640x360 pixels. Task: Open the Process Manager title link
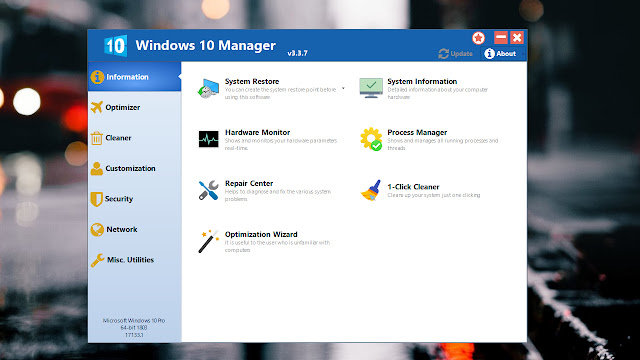(x=417, y=132)
